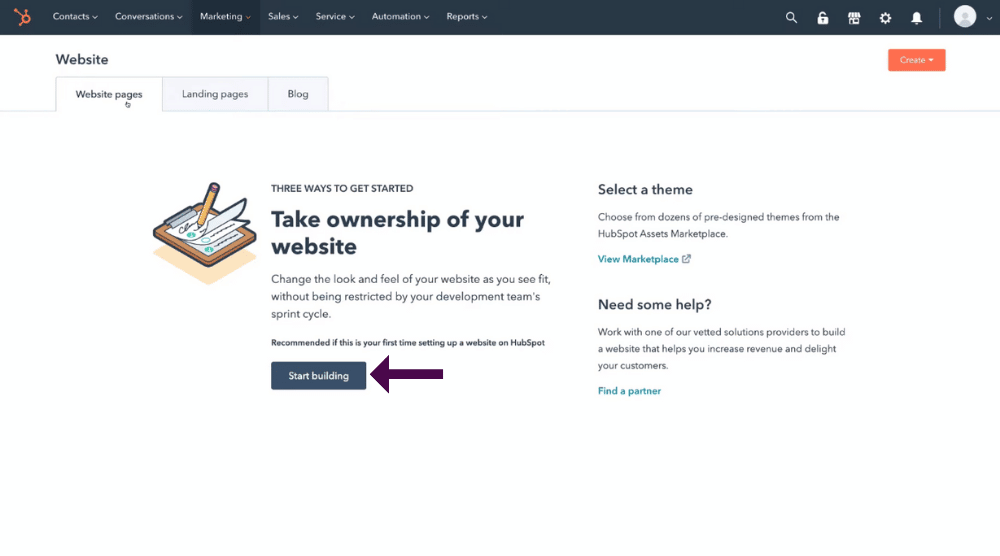Click the Website page title
The height and width of the screenshot is (556, 1000).
pos(82,59)
